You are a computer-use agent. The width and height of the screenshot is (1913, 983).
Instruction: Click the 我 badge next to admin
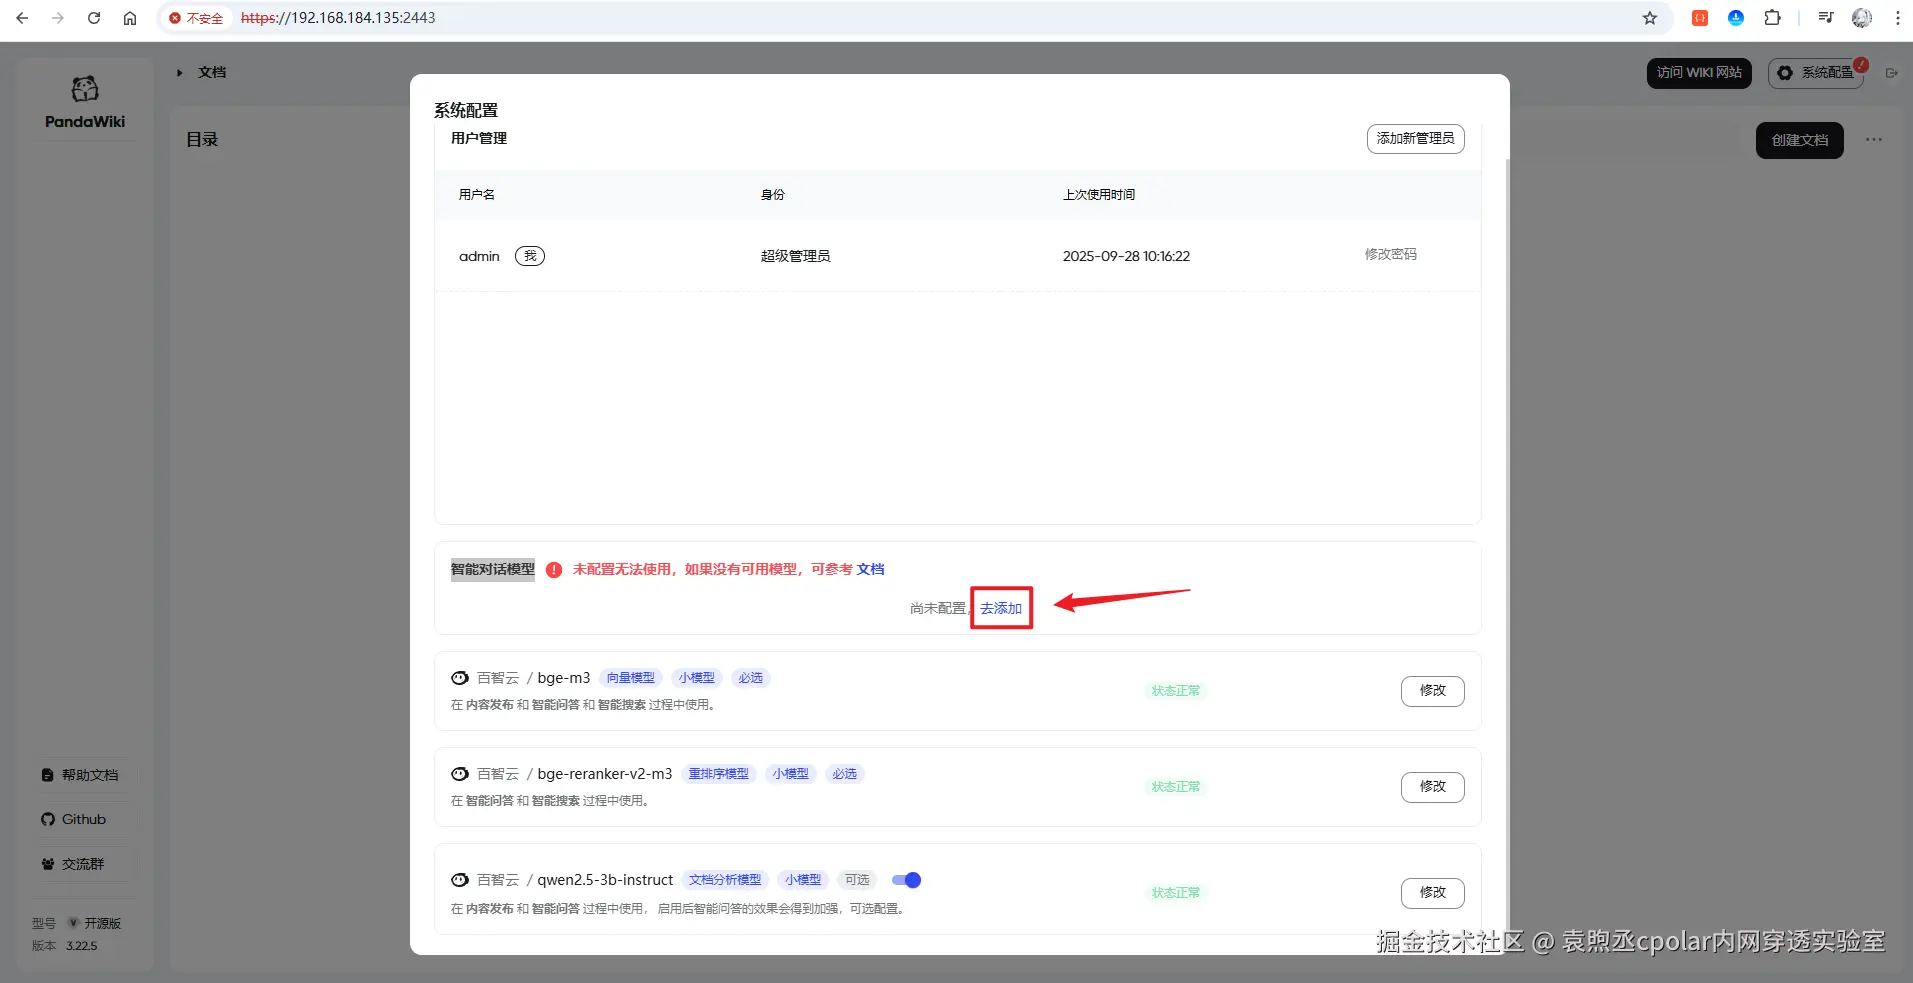(x=530, y=256)
